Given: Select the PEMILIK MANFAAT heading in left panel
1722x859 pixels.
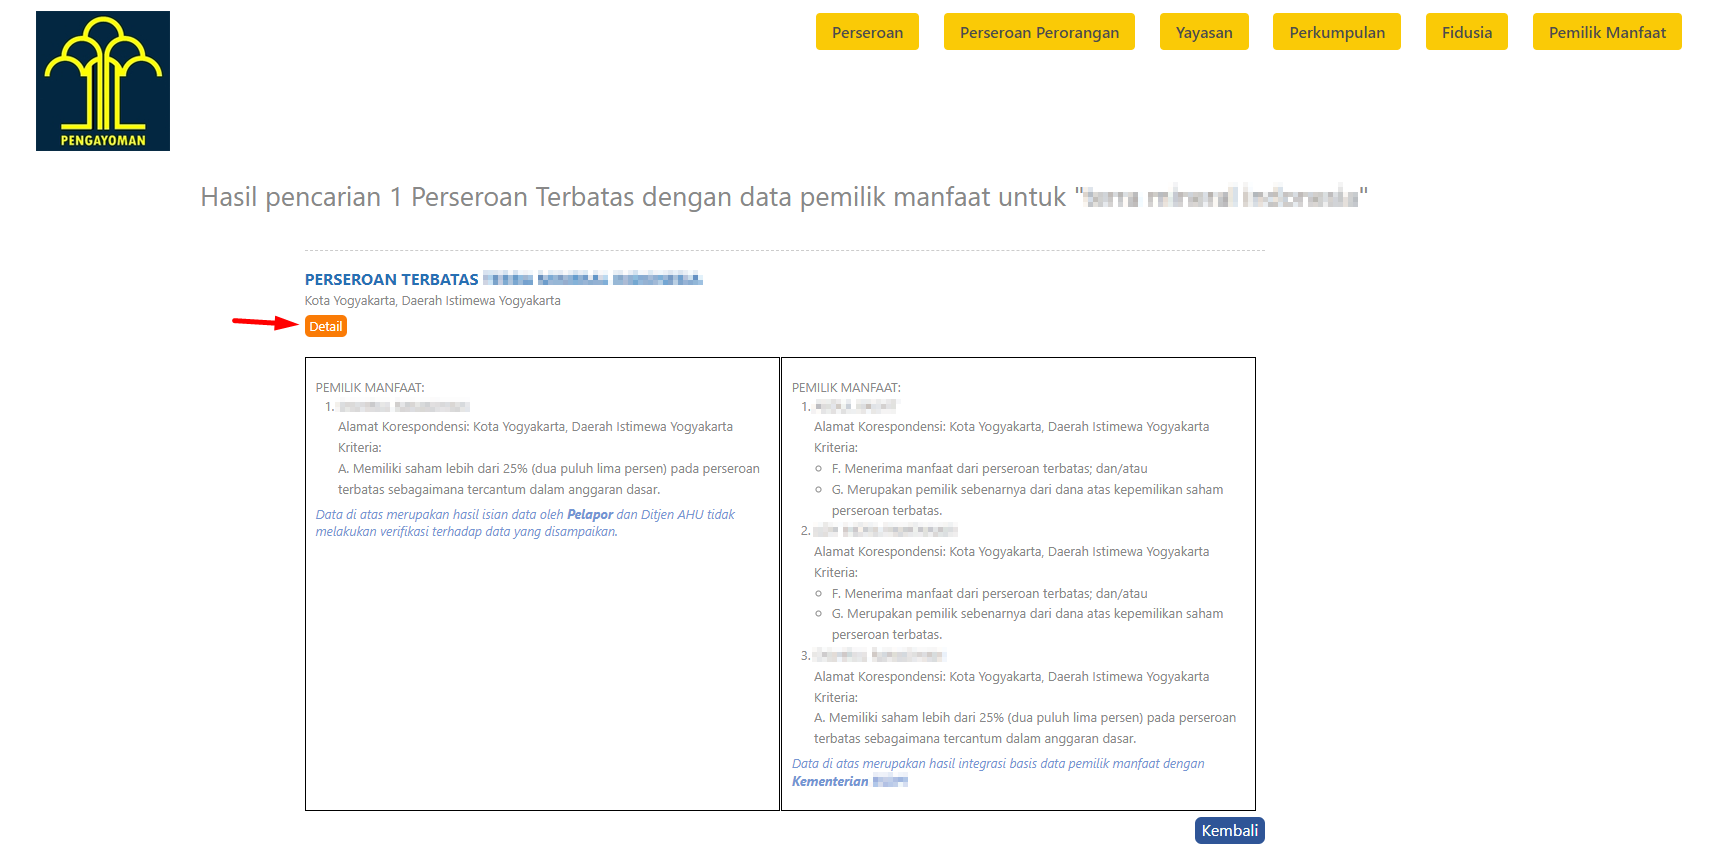Looking at the screenshot, I should coord(370,387).
